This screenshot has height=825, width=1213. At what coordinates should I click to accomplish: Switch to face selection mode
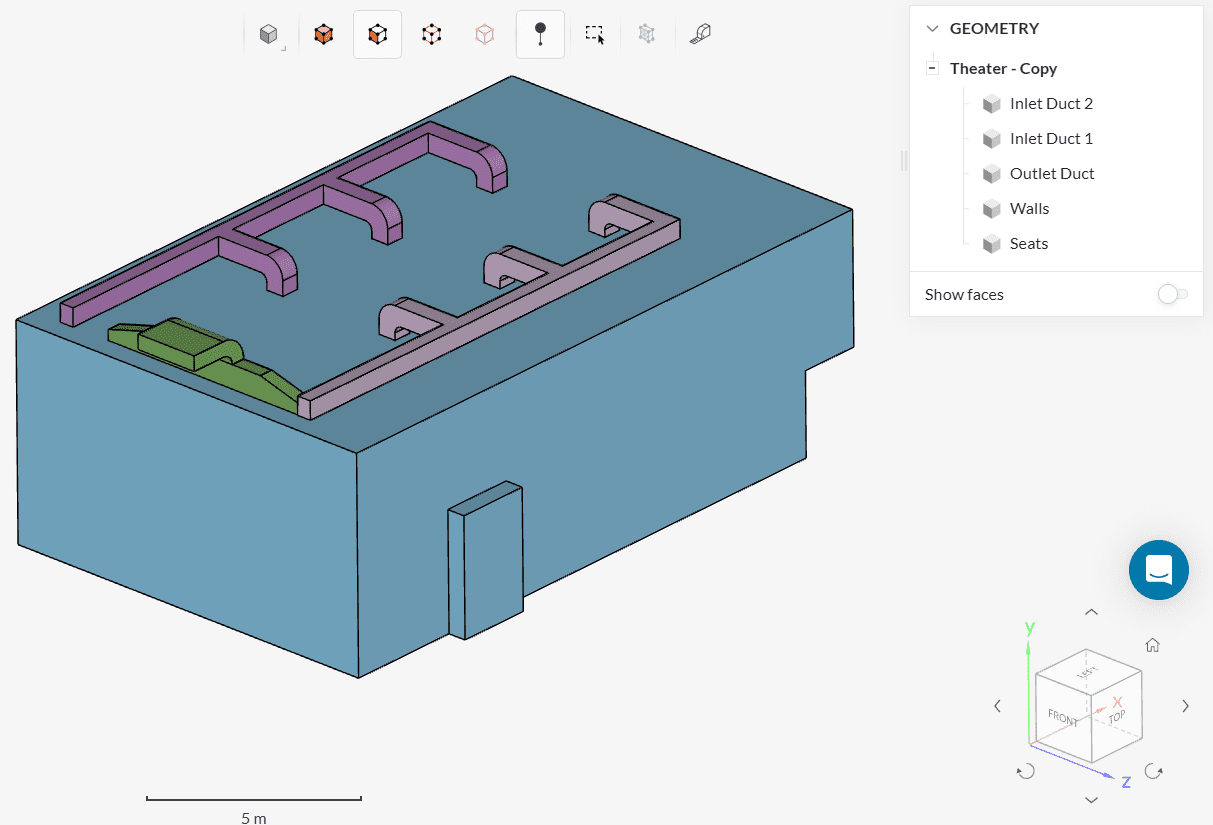pos(377,35)
